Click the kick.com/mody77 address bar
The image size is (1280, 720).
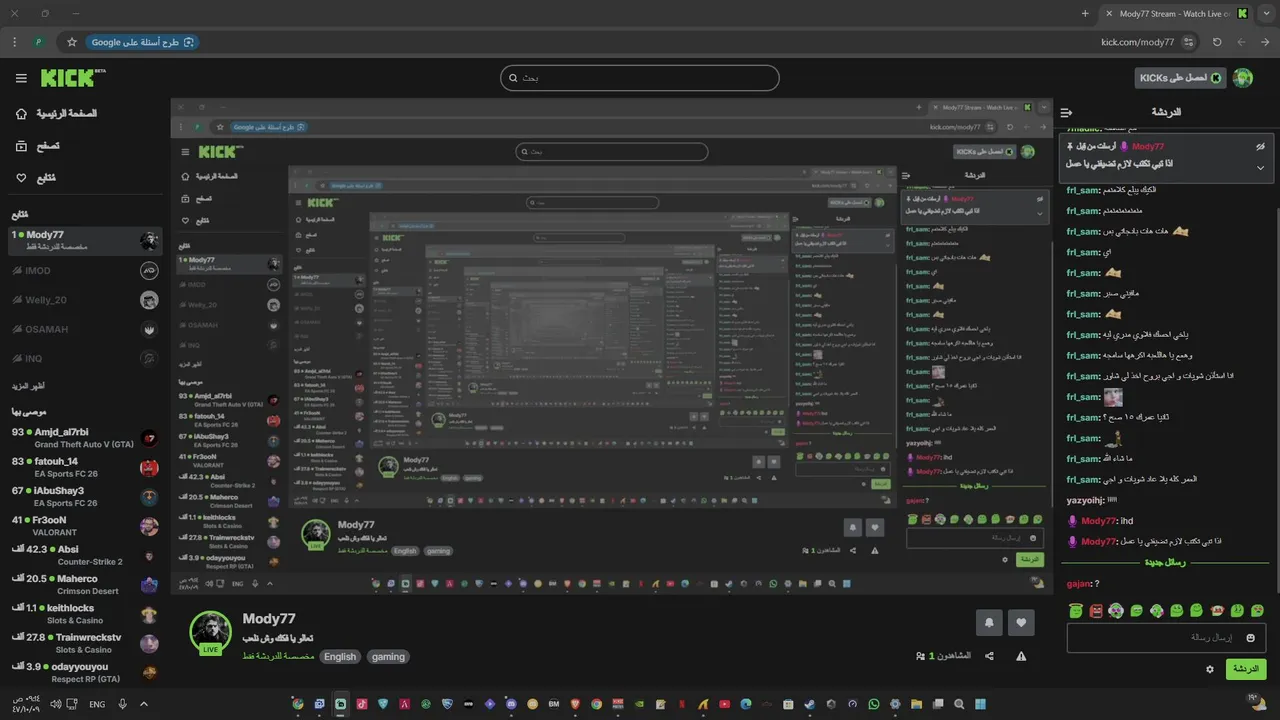click(1137, 42)
